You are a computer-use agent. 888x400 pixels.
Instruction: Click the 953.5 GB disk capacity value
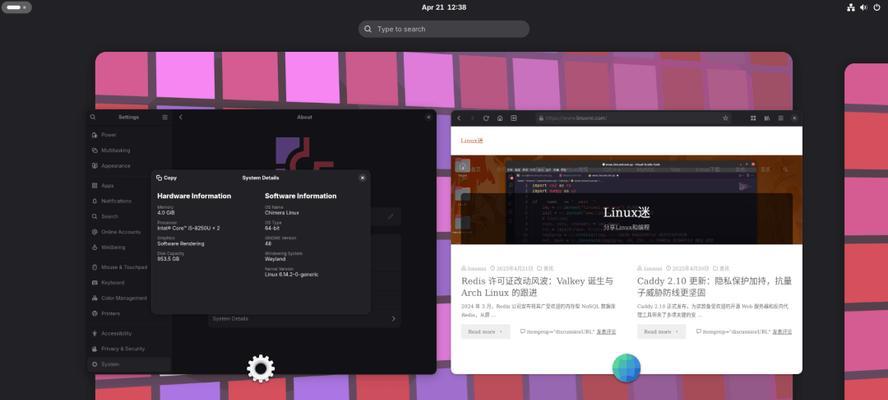[168, 259]
